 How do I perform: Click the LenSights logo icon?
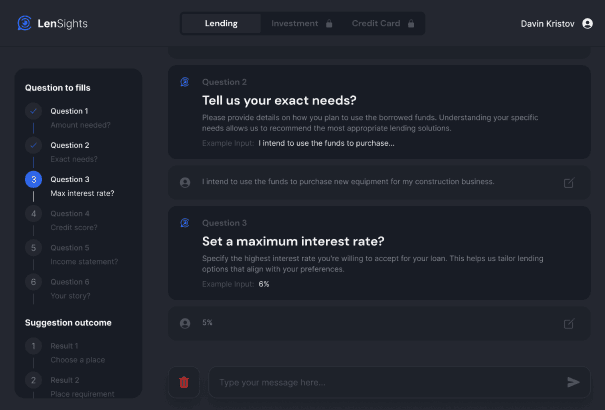coord(25,23)
